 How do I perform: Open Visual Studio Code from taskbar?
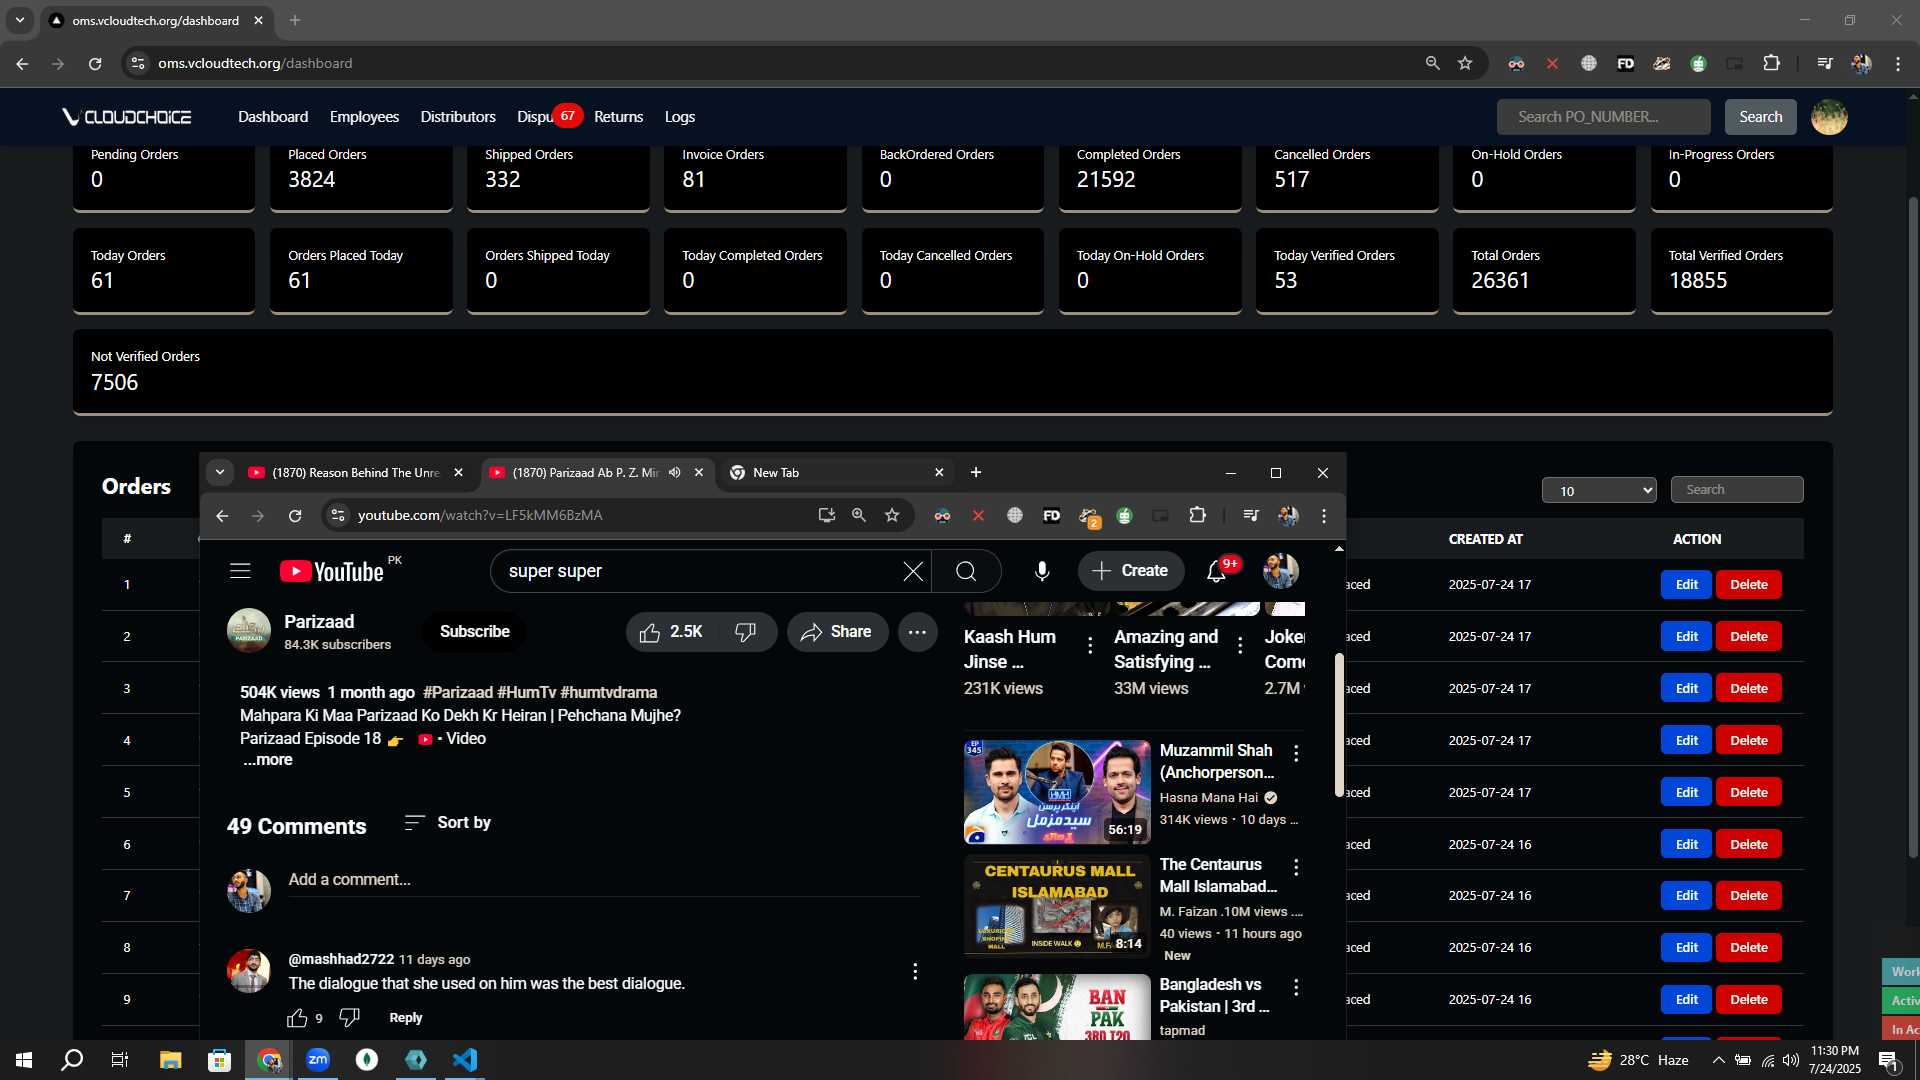tap(465, 1060)
